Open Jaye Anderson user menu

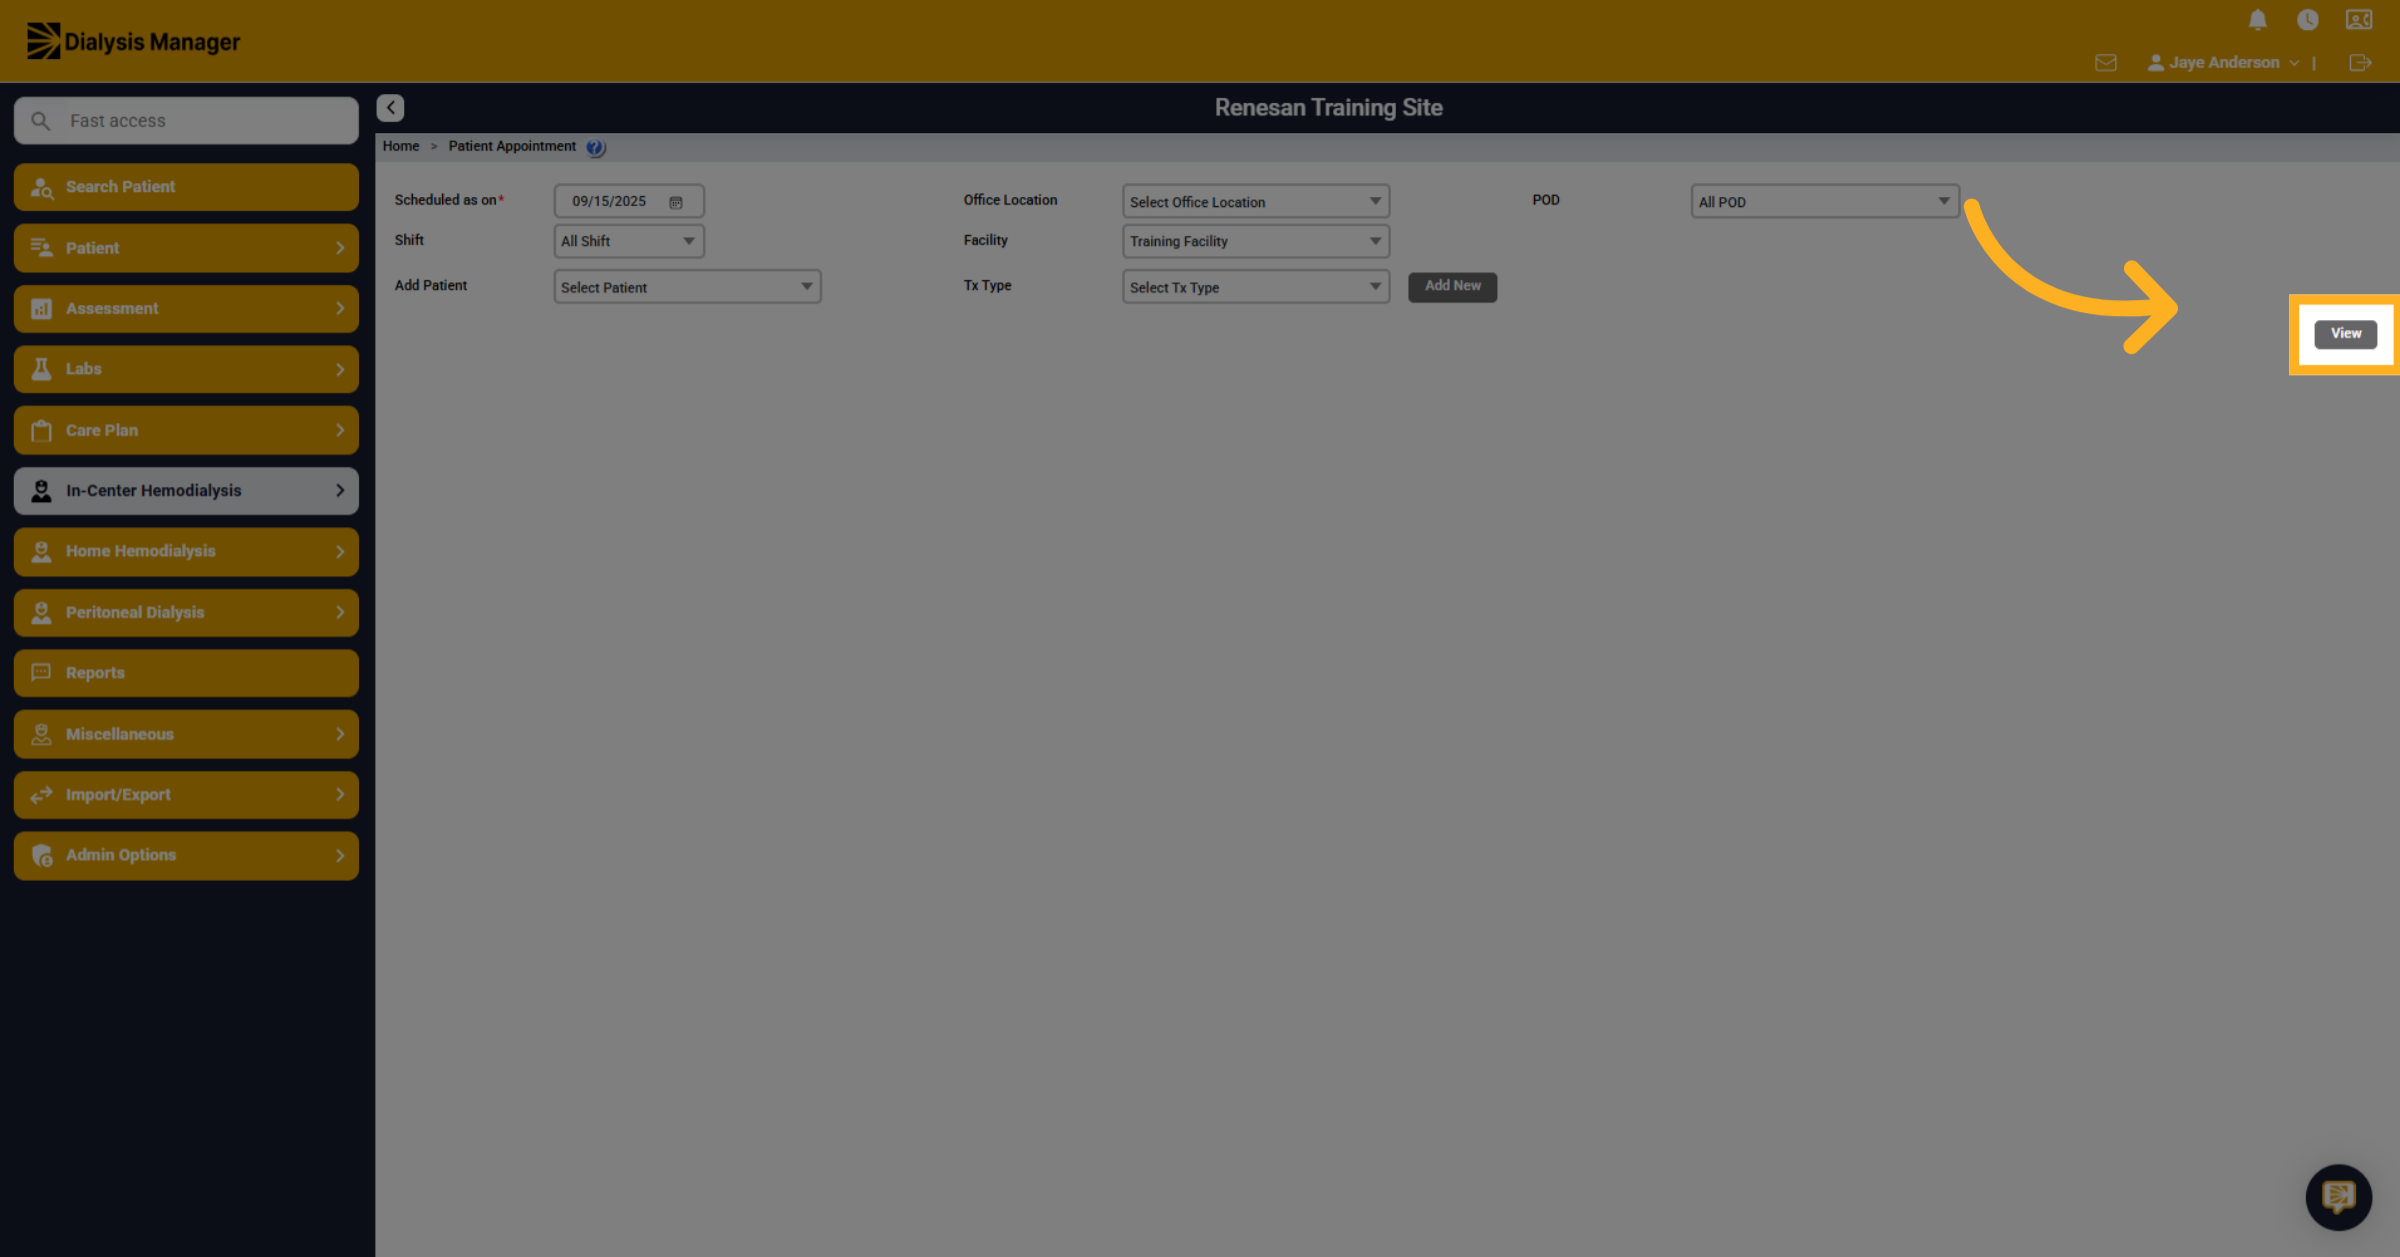pos(2223,63)
